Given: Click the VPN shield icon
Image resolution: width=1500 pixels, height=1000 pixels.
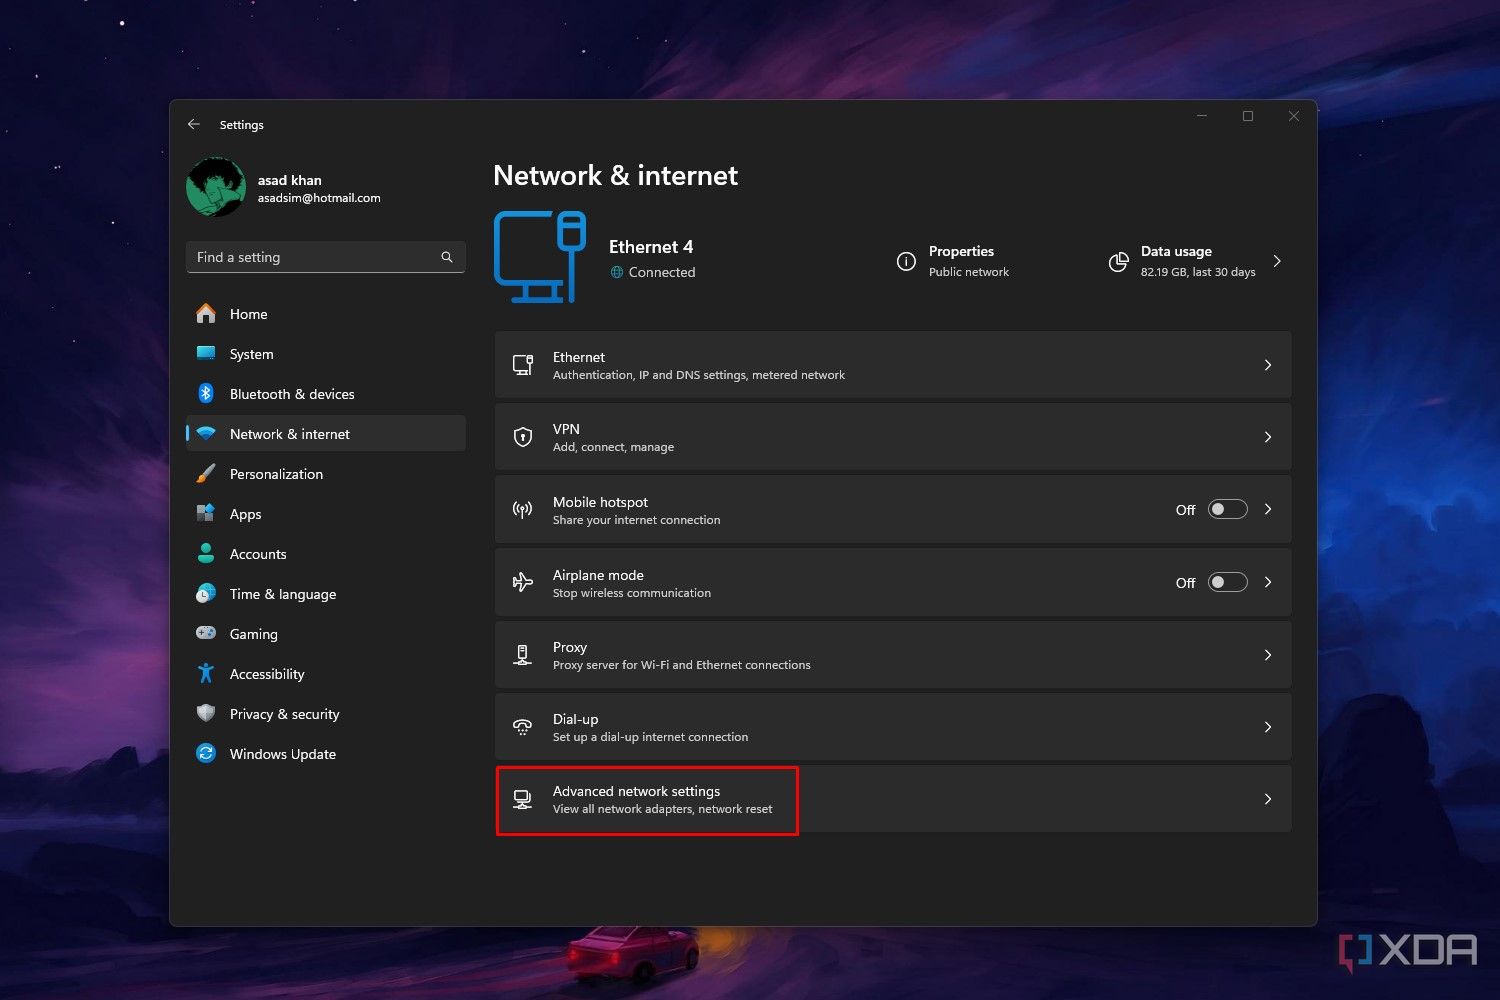Looking at the screenshot, I should pos(522,437).
